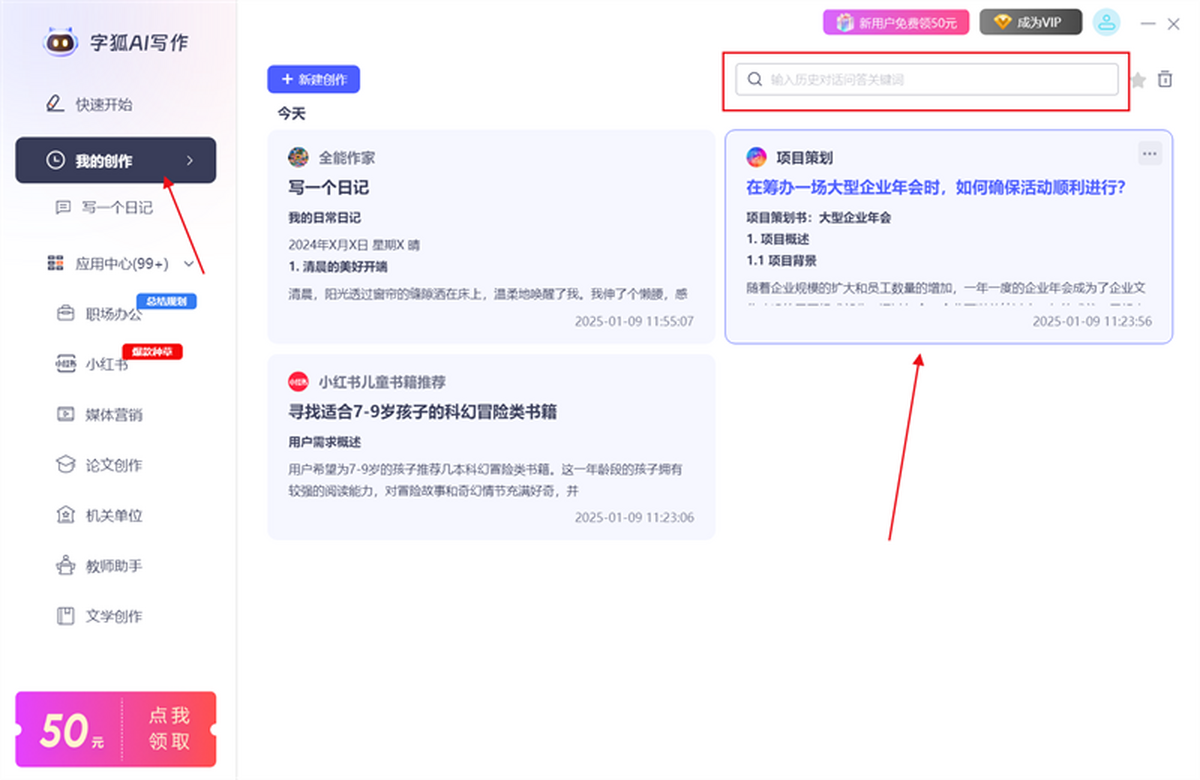Click the building icon for 机关单位

tap(65, 515)
